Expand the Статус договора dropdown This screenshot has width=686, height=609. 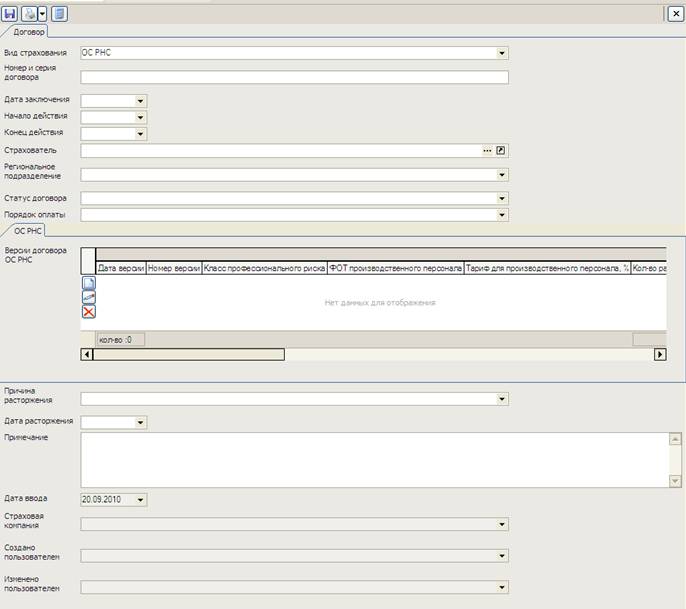click(x=502, y=198)
